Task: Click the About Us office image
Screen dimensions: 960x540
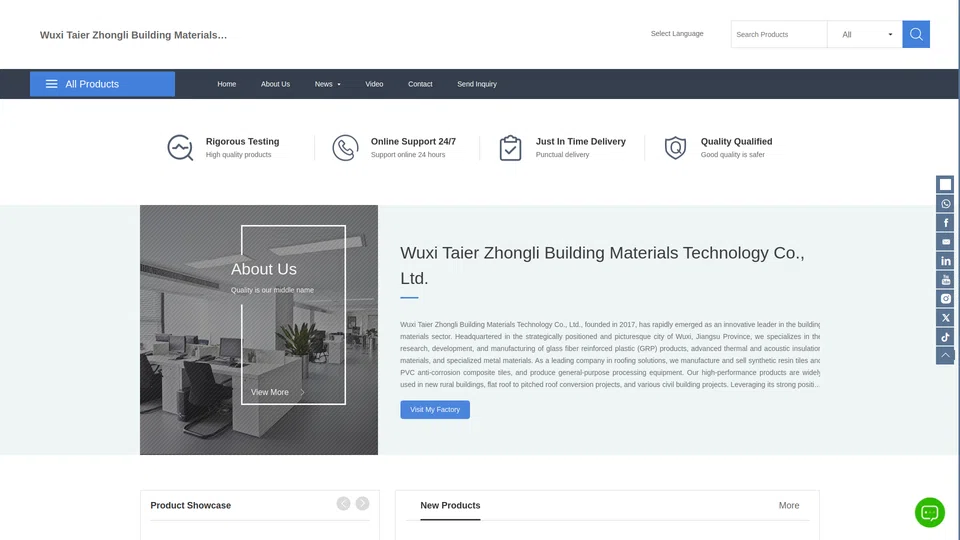Action: tap(259, 329)
